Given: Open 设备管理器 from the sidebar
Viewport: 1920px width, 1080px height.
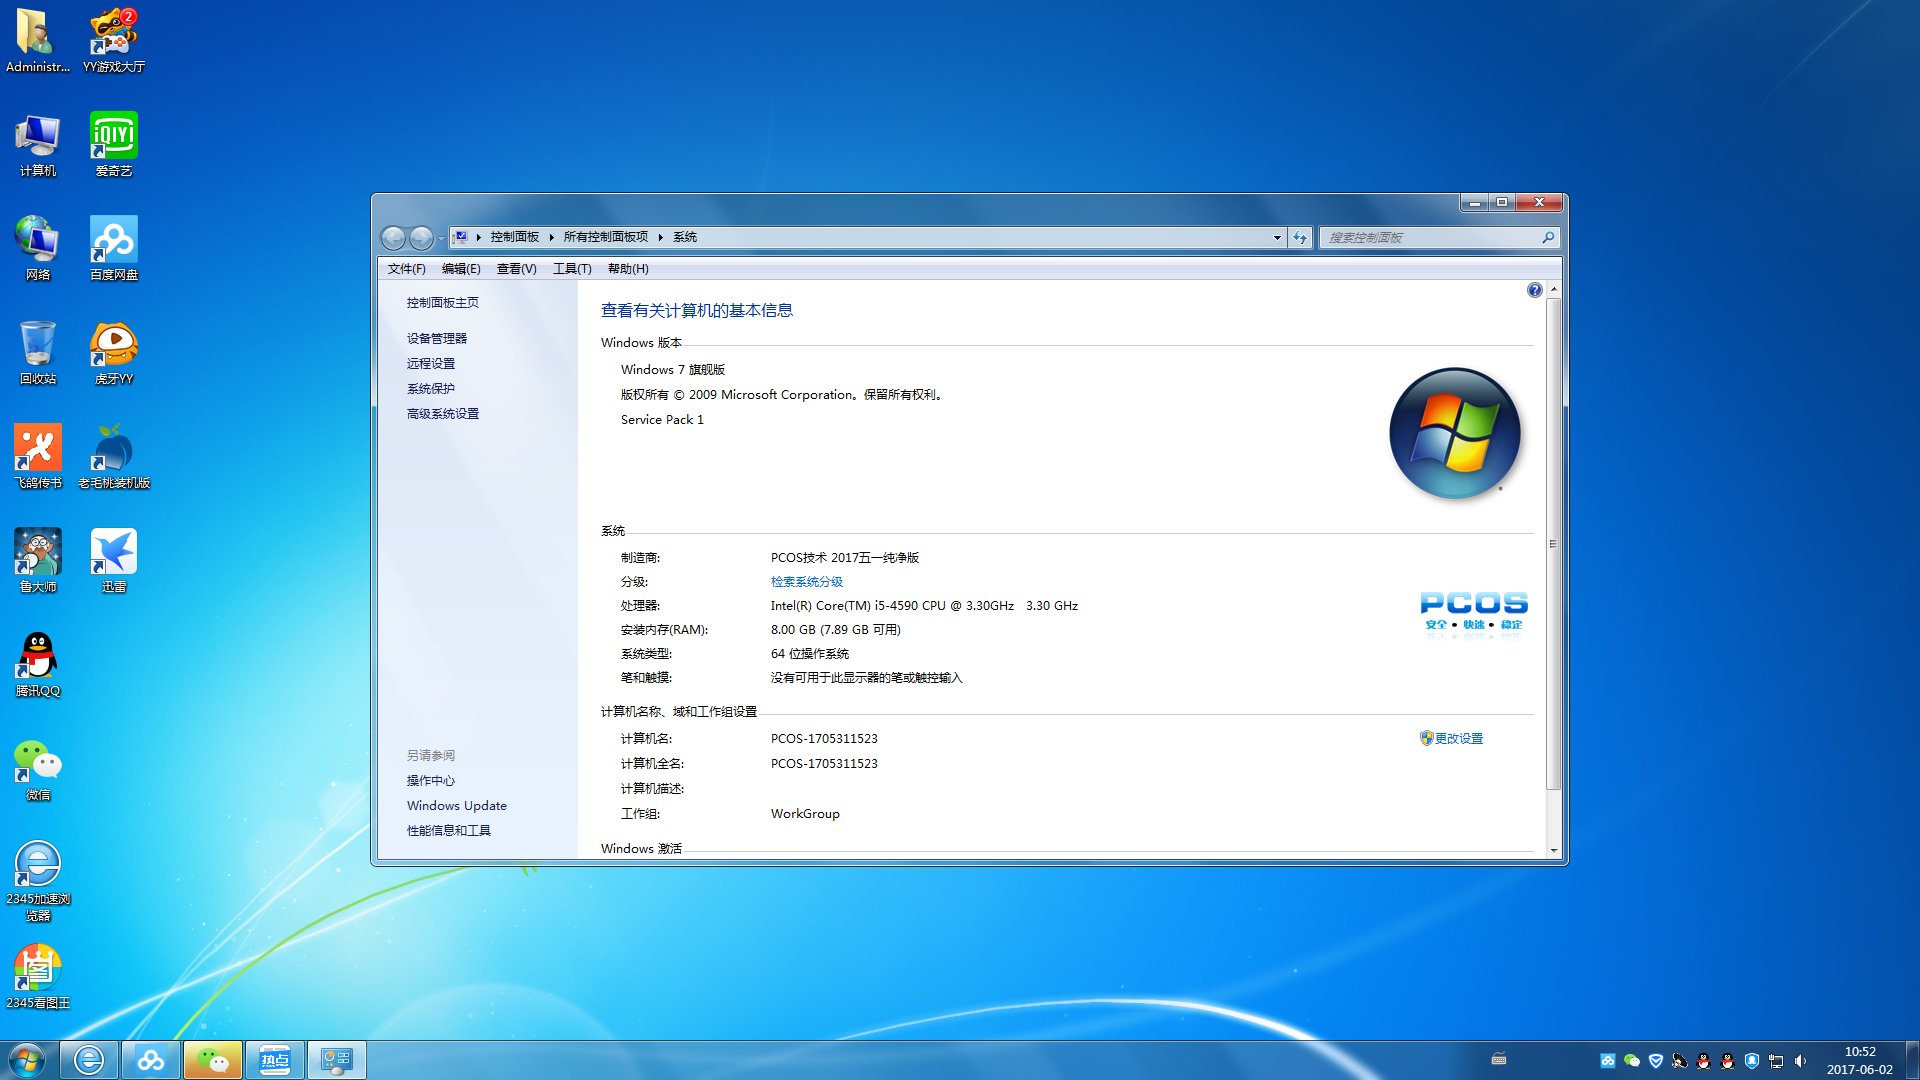Looking at the screenshot, I should click(x=437, y=339).
